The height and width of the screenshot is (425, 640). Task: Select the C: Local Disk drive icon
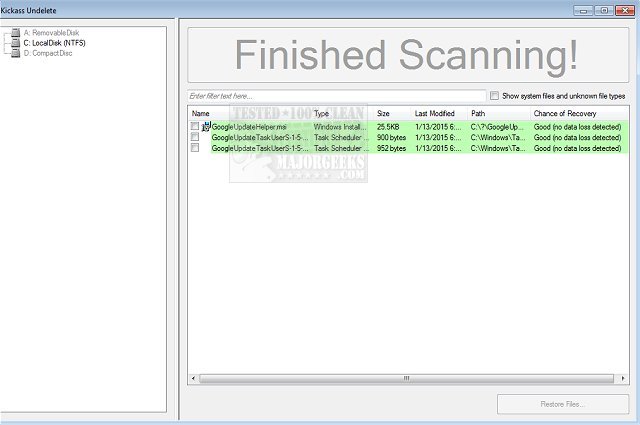pos(15,42)
